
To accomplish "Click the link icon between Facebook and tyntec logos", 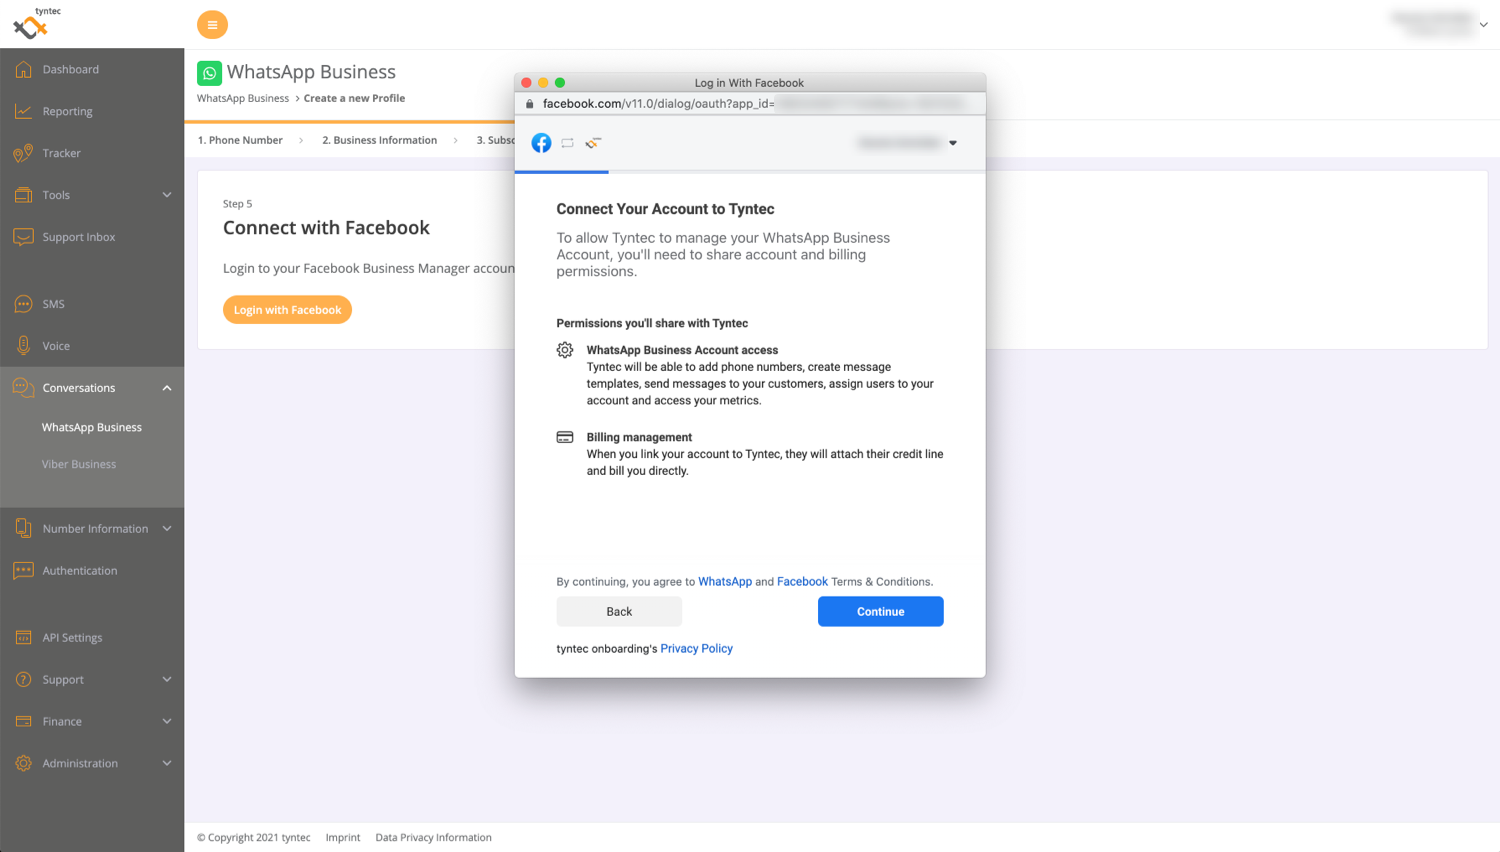I will [x=567, y=143].
